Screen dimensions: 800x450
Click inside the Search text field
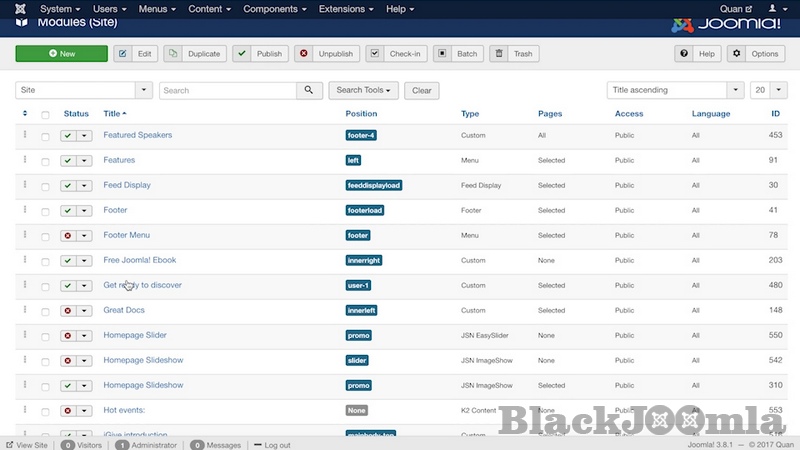[x=228, y=90]
